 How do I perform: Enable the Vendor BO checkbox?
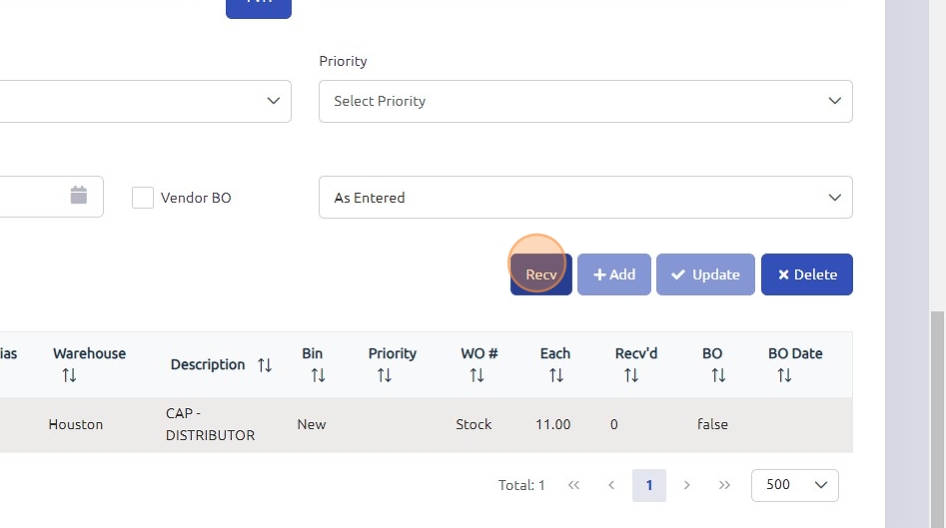[143, 198]
